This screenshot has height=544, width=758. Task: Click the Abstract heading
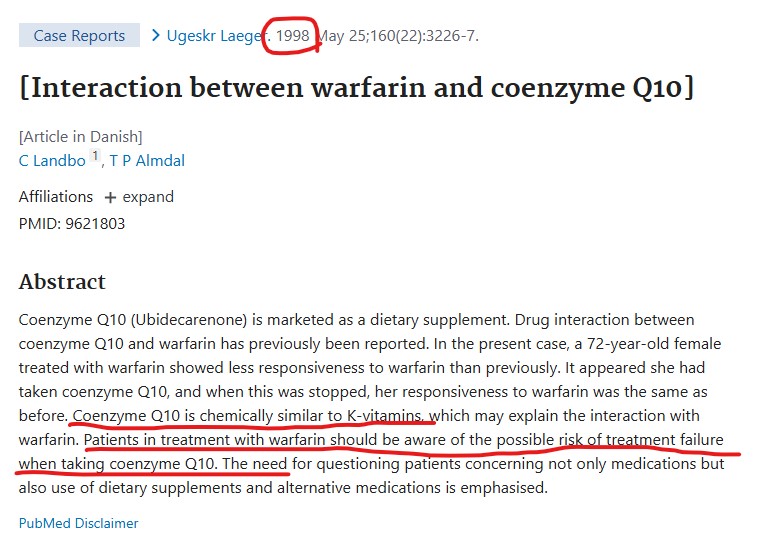[x=62, y=282]
